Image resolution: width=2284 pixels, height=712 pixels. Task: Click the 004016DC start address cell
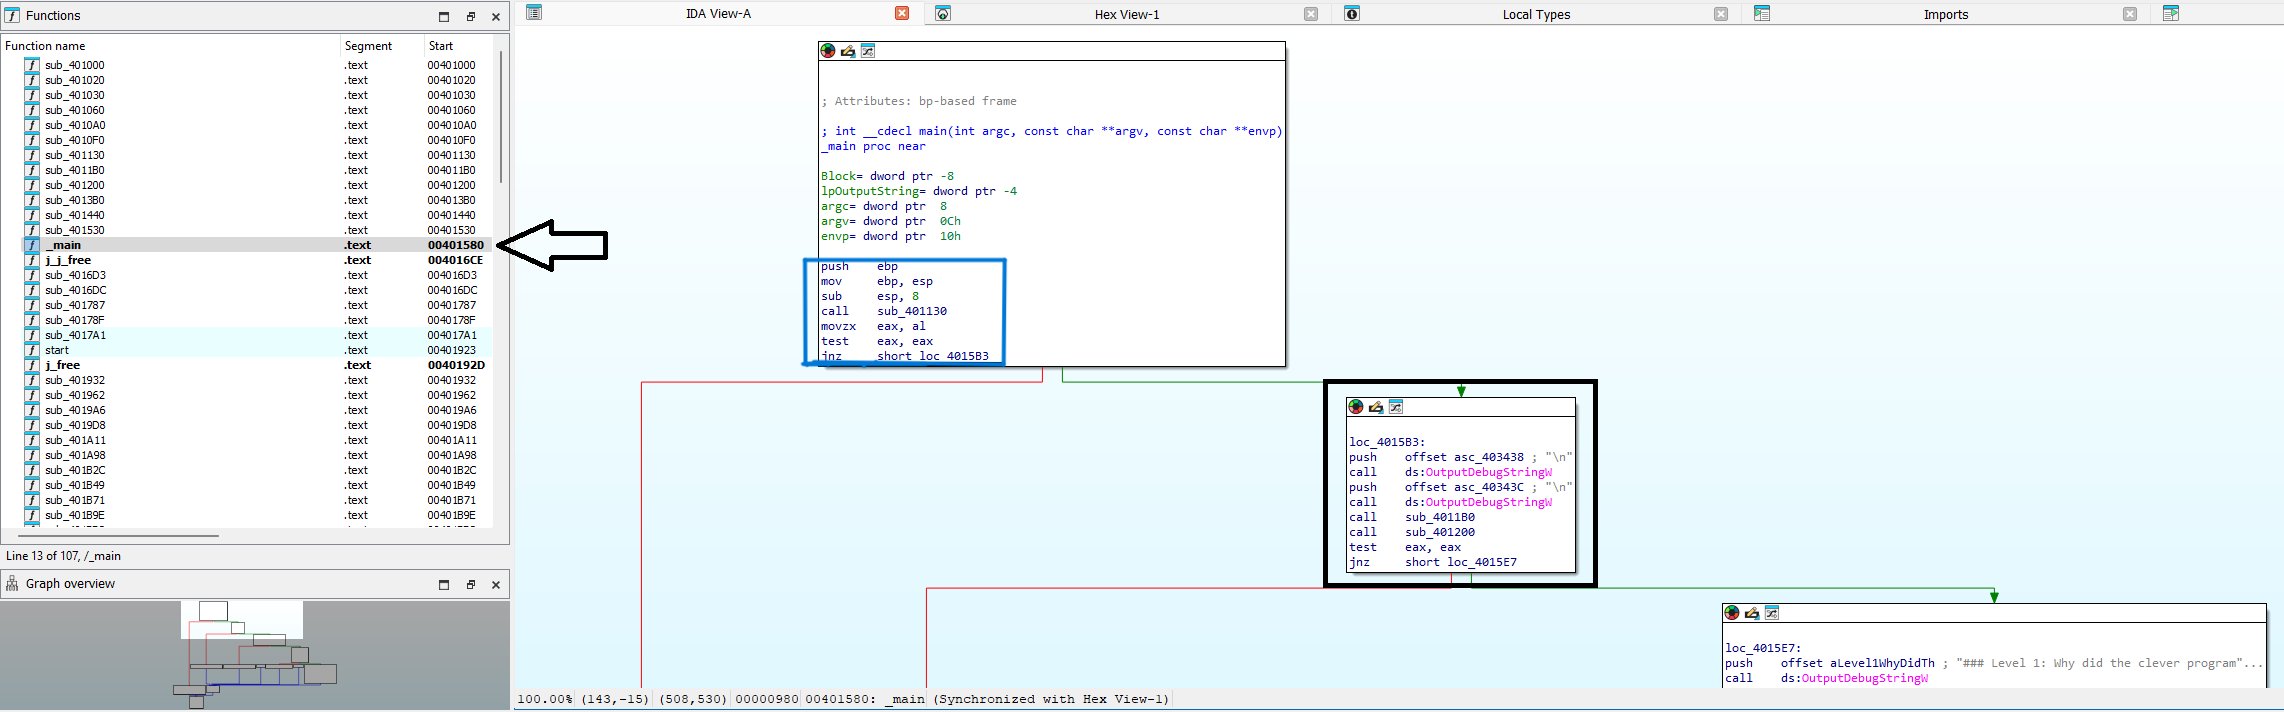(452, 290)
